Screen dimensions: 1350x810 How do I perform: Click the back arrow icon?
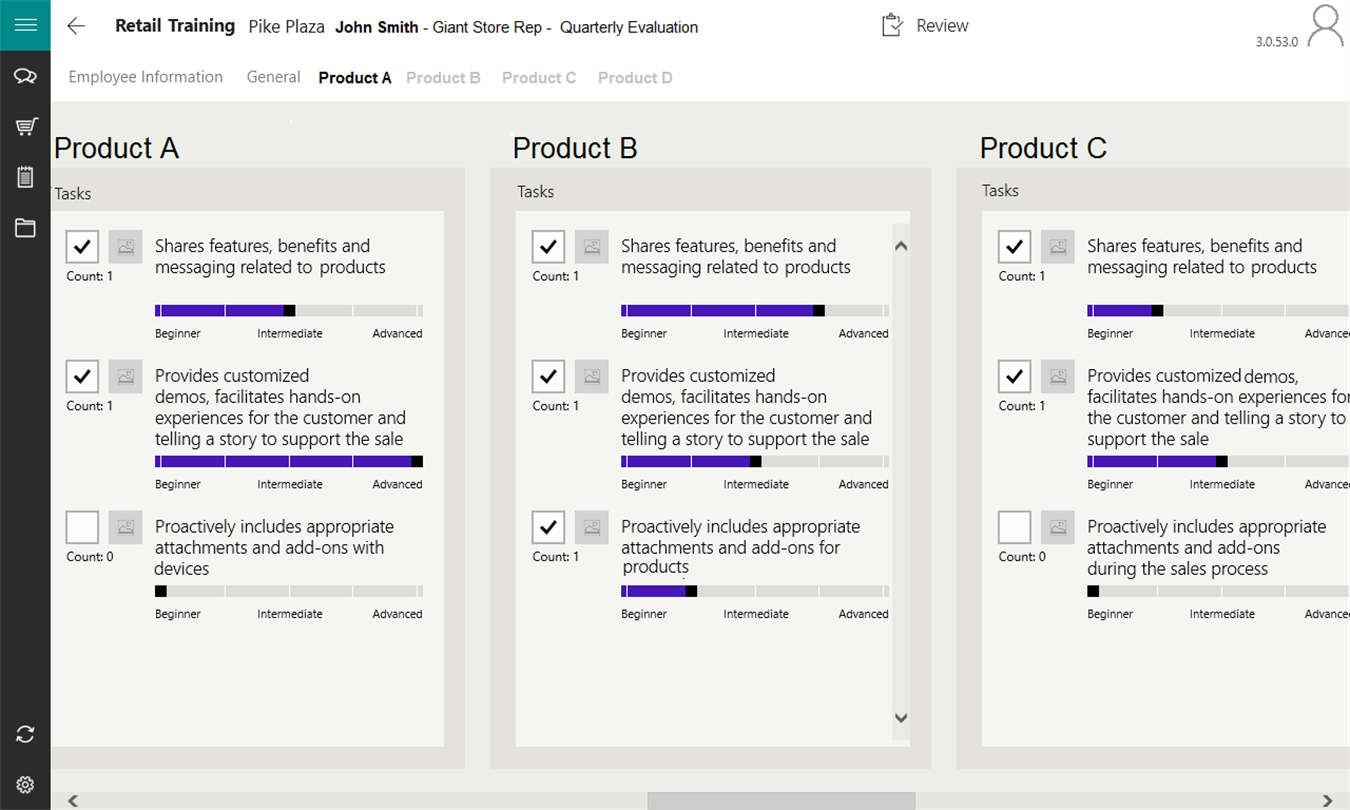click(76, 27)
